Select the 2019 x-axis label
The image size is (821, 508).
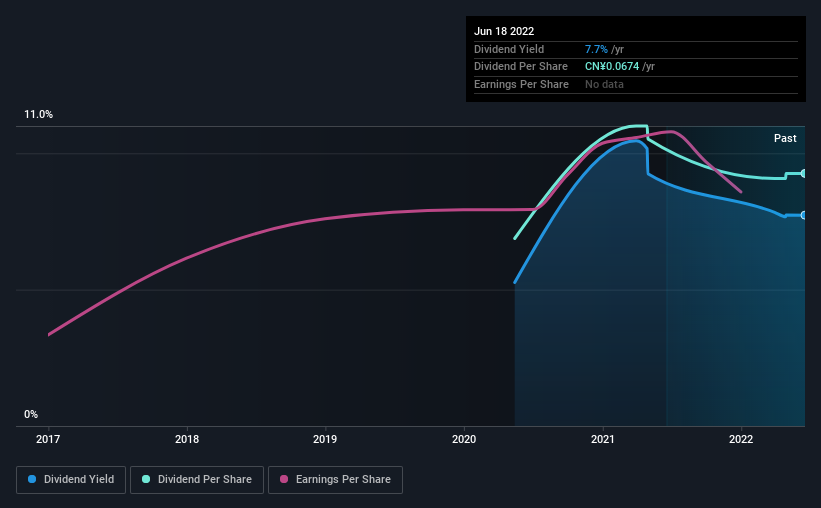[x=325, y=439]
